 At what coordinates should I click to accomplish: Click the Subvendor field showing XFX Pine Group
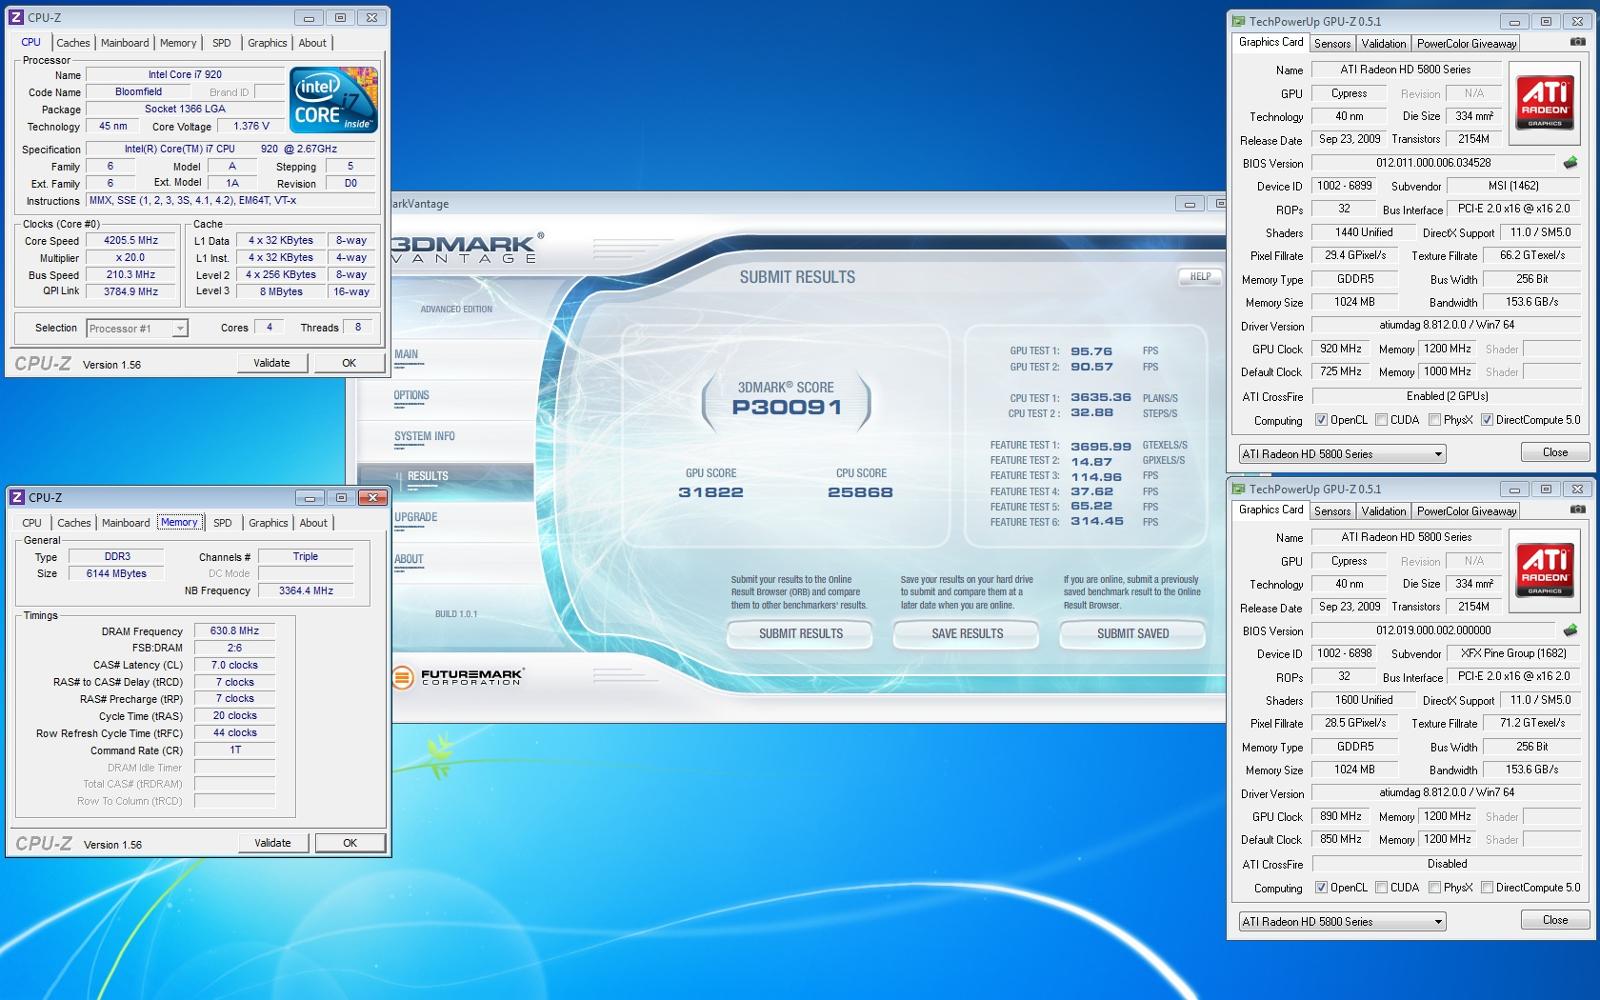coord(1514,654)
